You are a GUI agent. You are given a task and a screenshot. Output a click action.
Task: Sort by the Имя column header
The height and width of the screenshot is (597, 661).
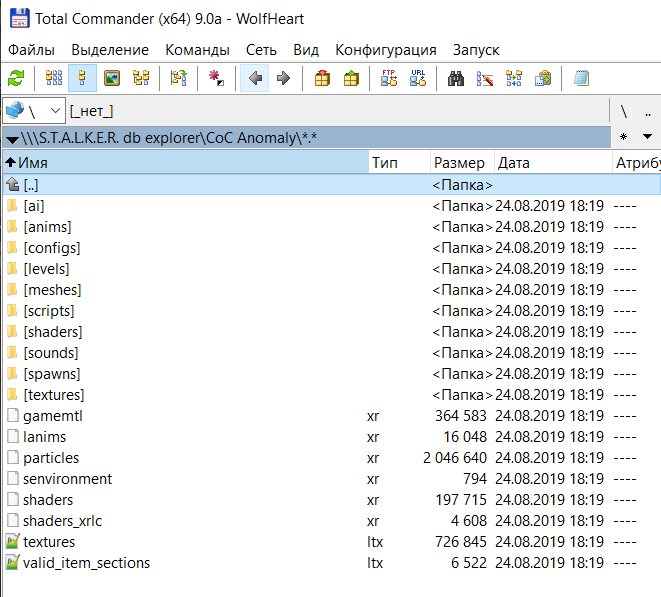pos(186,163)
